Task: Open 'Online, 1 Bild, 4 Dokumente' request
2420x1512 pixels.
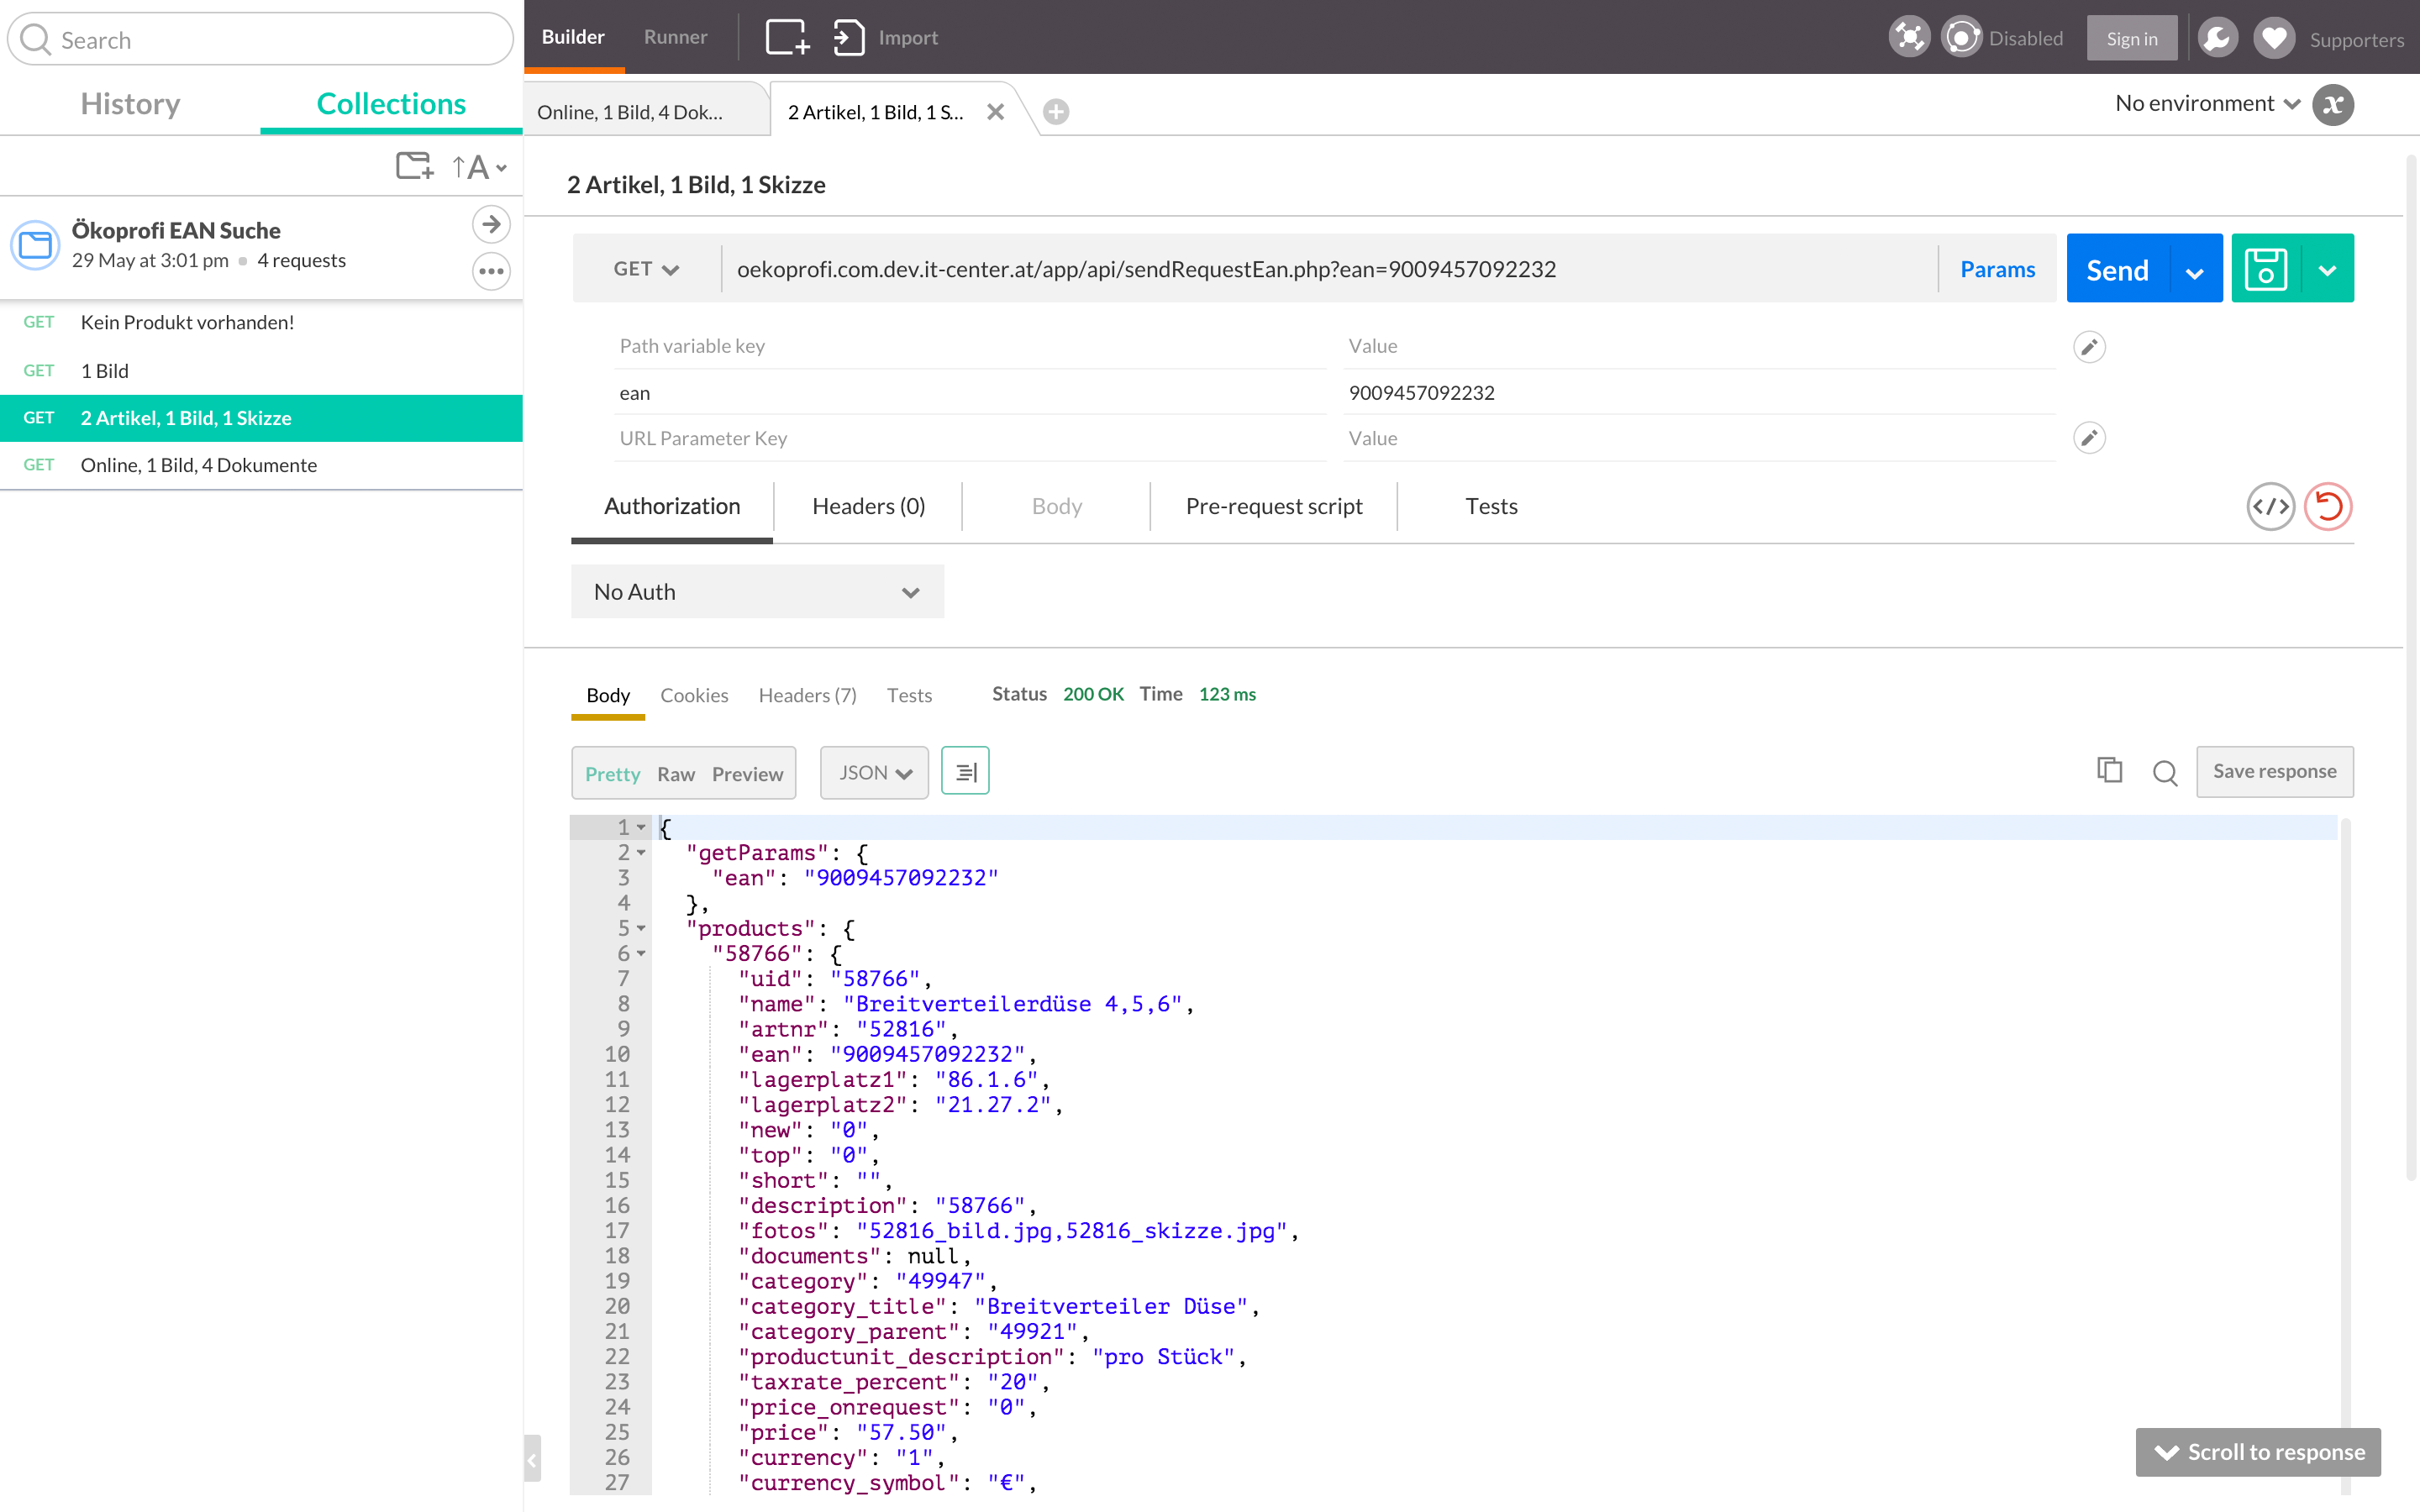Action: point(261,465)
